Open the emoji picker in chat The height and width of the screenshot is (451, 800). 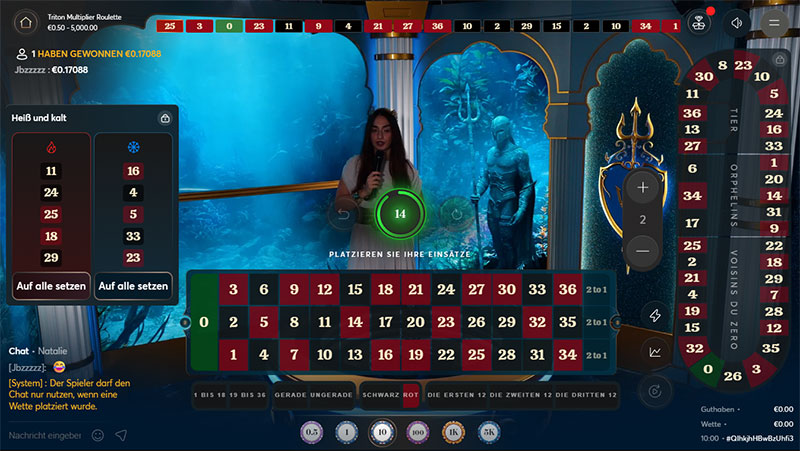(98, 435)
